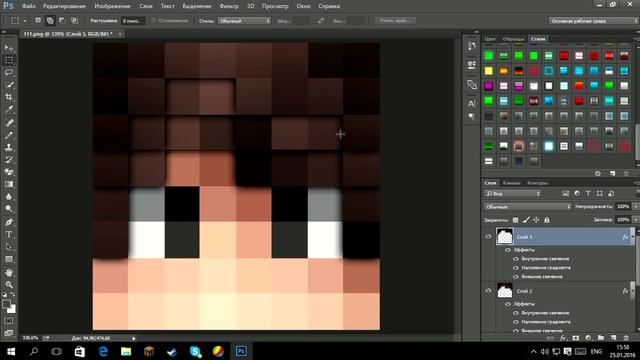Open the Изображение menu
The image size is (640, 360).
coord(112,6)
